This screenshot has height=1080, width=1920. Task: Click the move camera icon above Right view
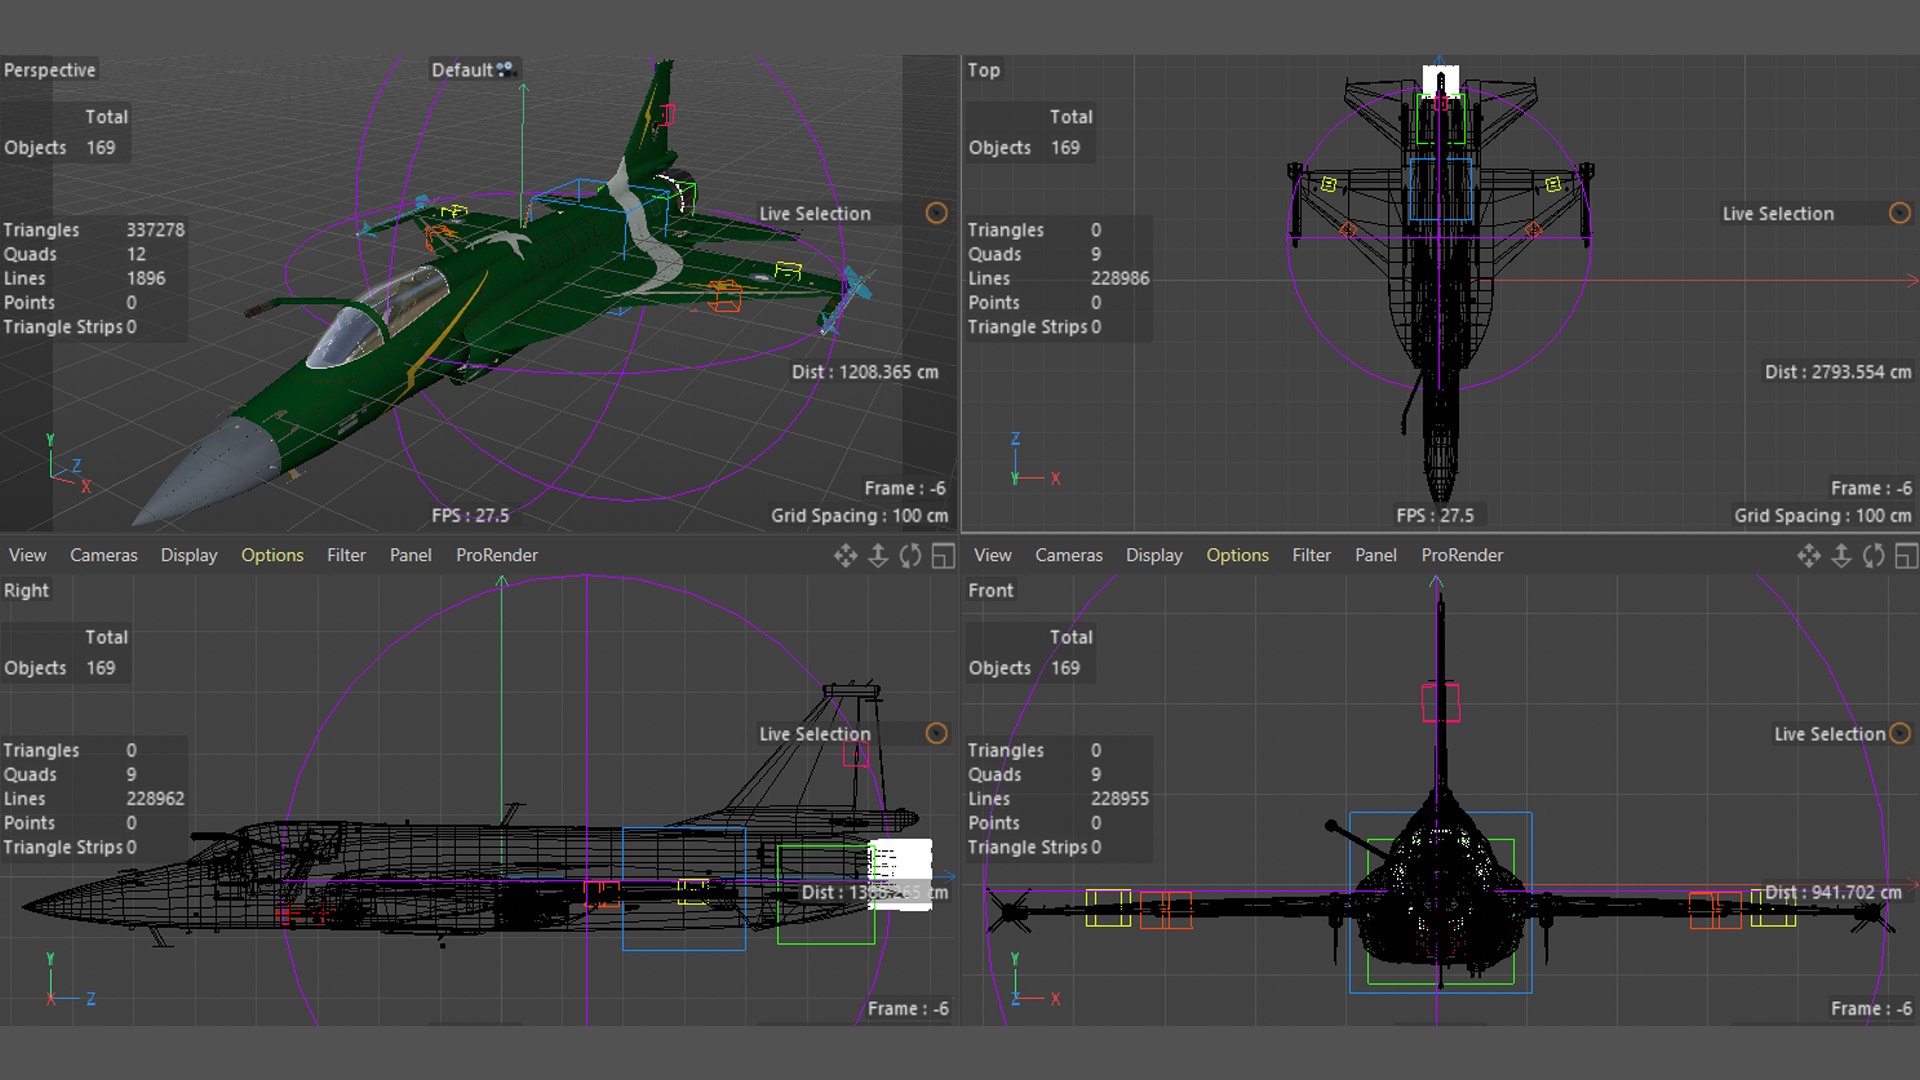click(845, 556)
